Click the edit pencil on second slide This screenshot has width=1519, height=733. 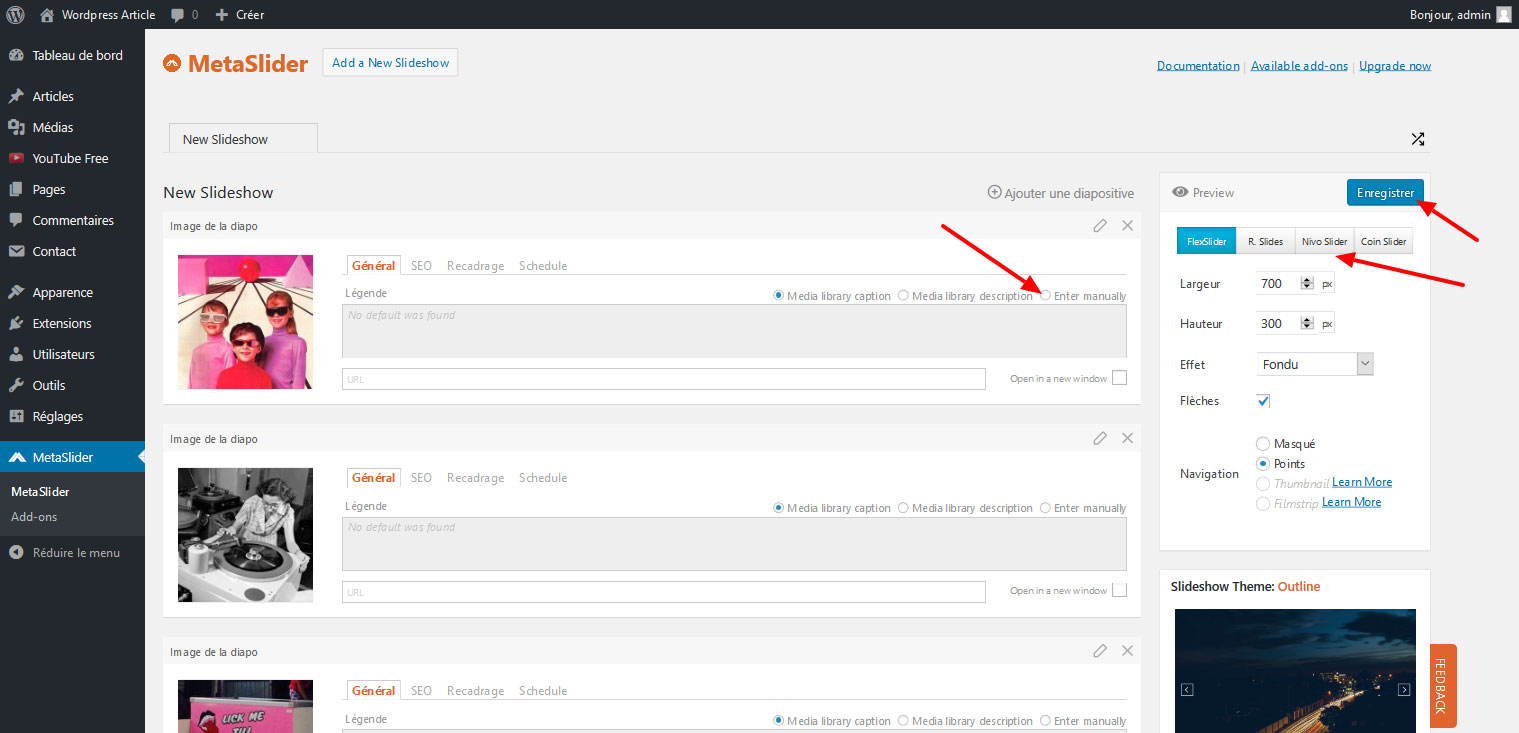(x=1100, y=438)
